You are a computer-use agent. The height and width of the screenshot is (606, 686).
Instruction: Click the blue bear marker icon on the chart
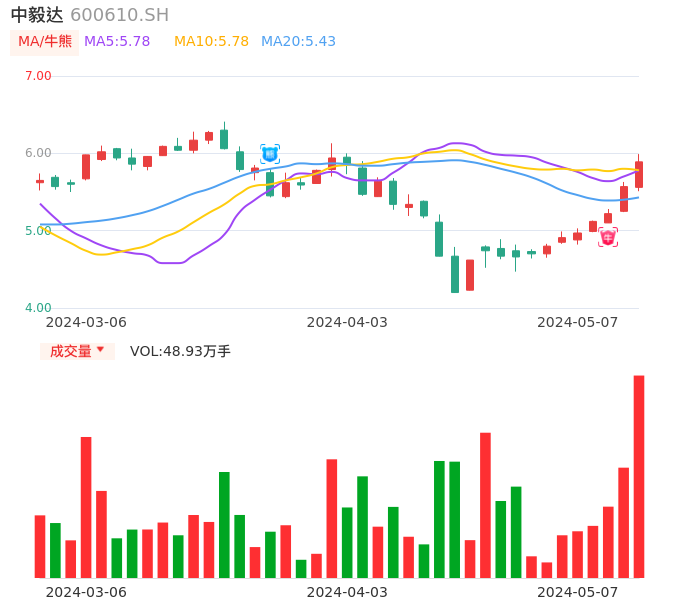coord(270,154)
